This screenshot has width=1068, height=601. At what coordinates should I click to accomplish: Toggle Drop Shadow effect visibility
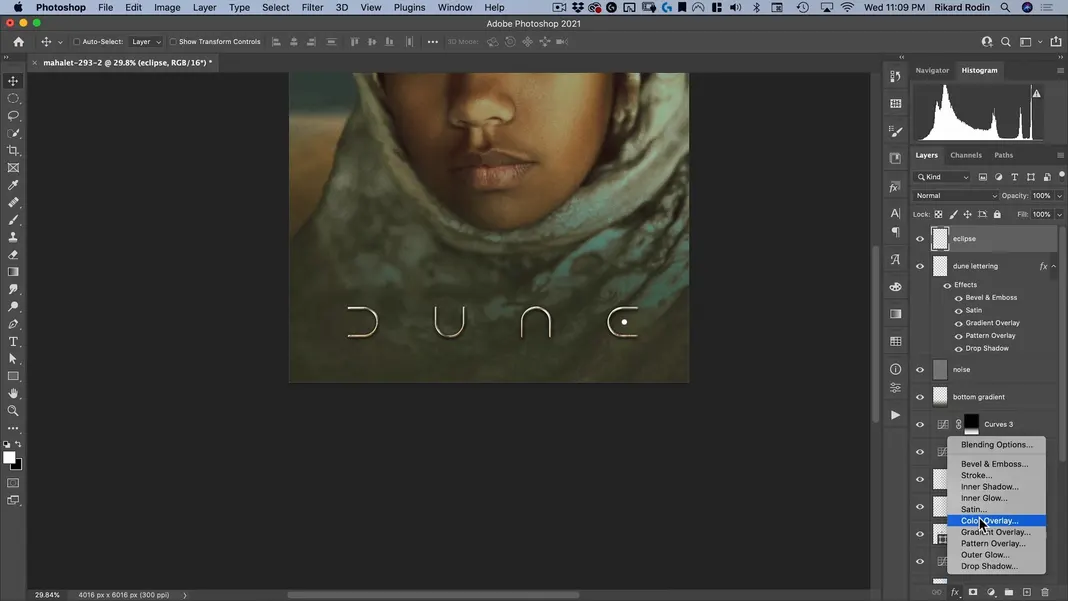tap(958, 349)
